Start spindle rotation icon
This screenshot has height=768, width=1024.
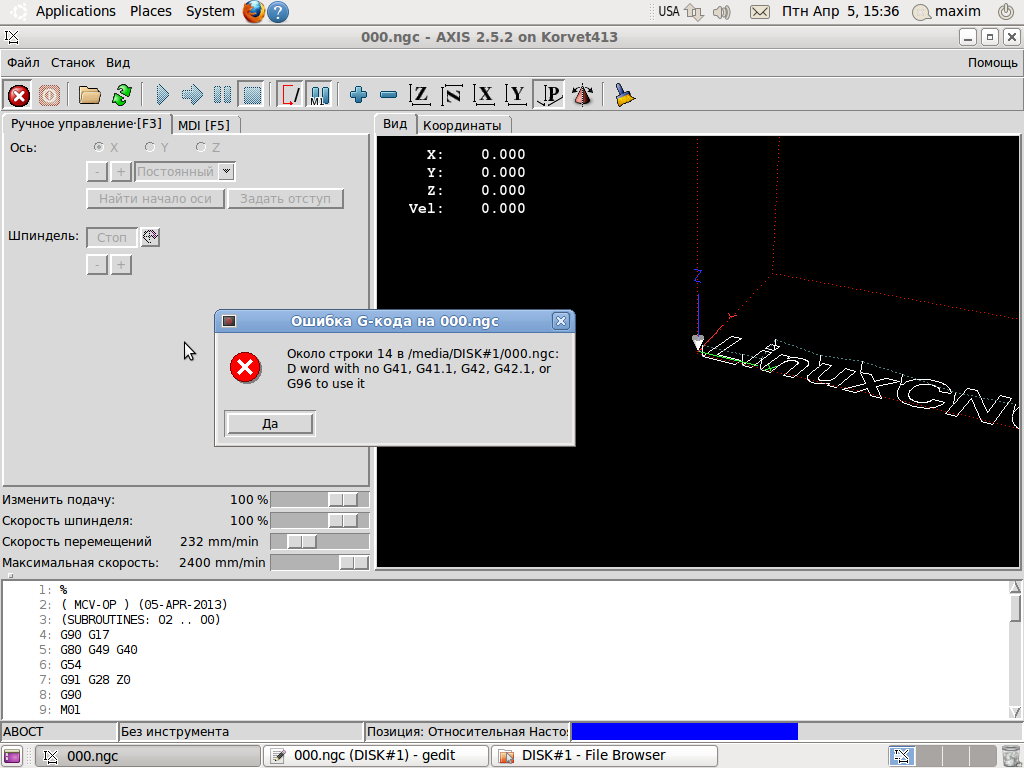[x=150, y=237]
